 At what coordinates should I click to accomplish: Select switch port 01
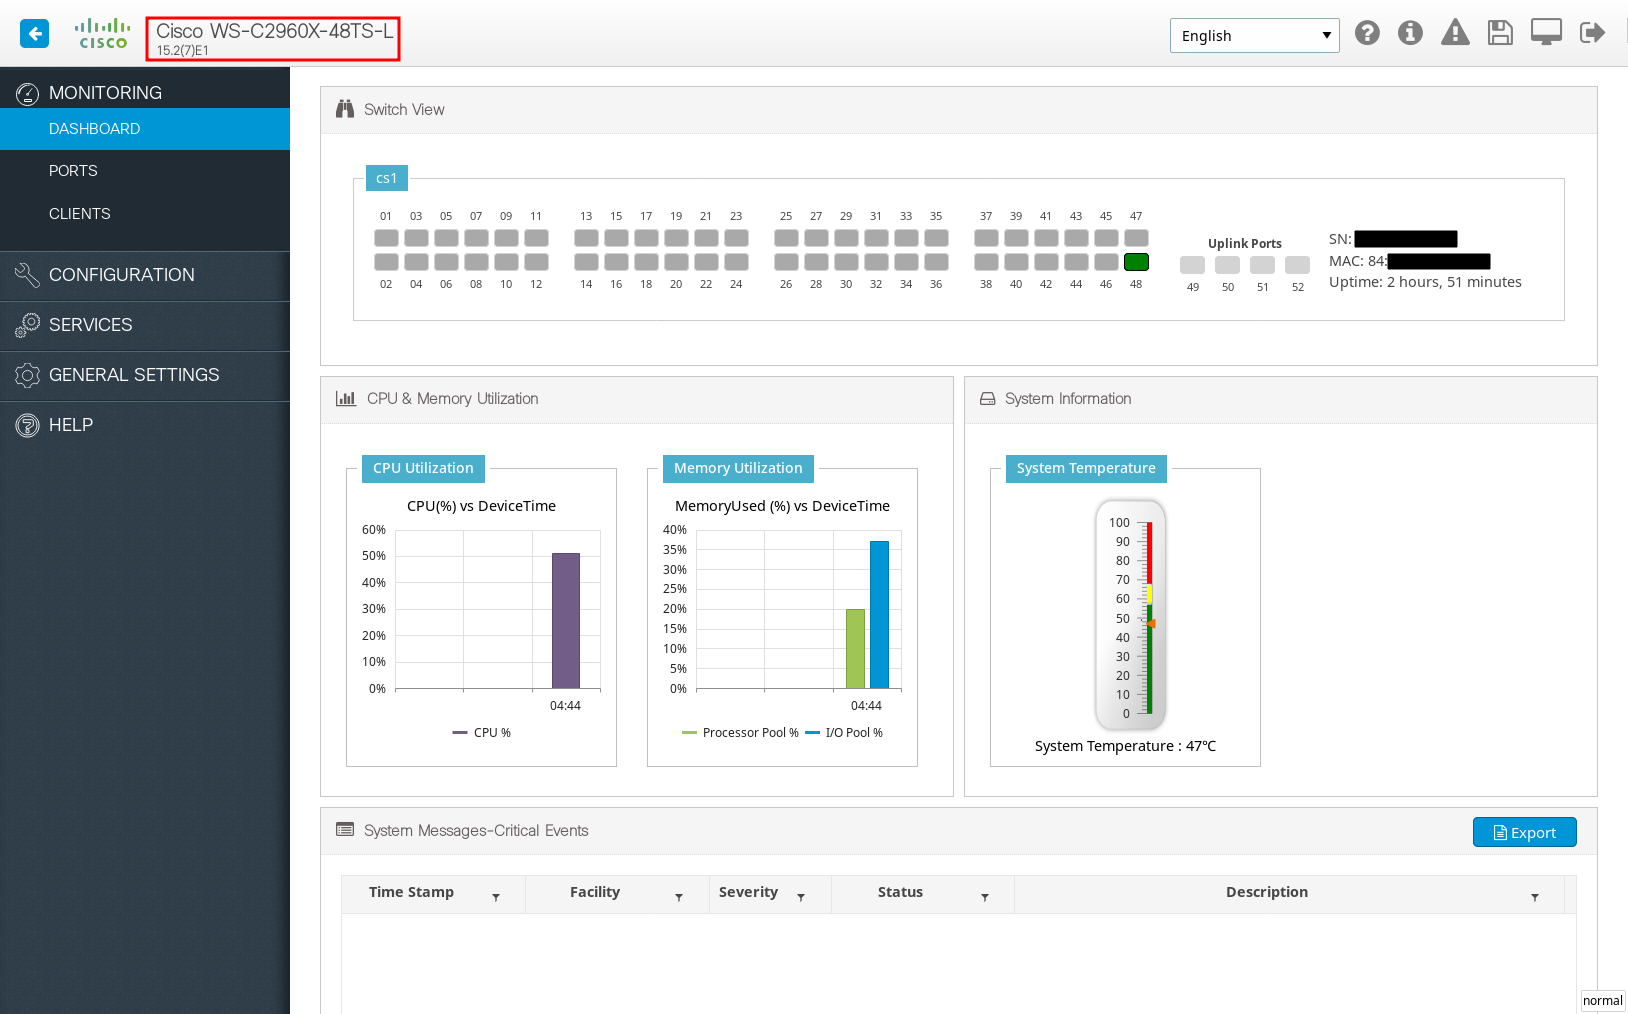click(x=386, y=238)
